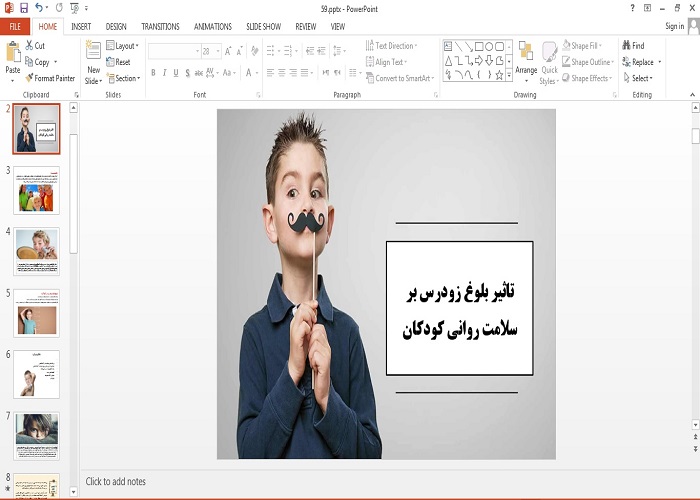Click the Cut scissors icon
700x500 pixels.
[29, 45]
